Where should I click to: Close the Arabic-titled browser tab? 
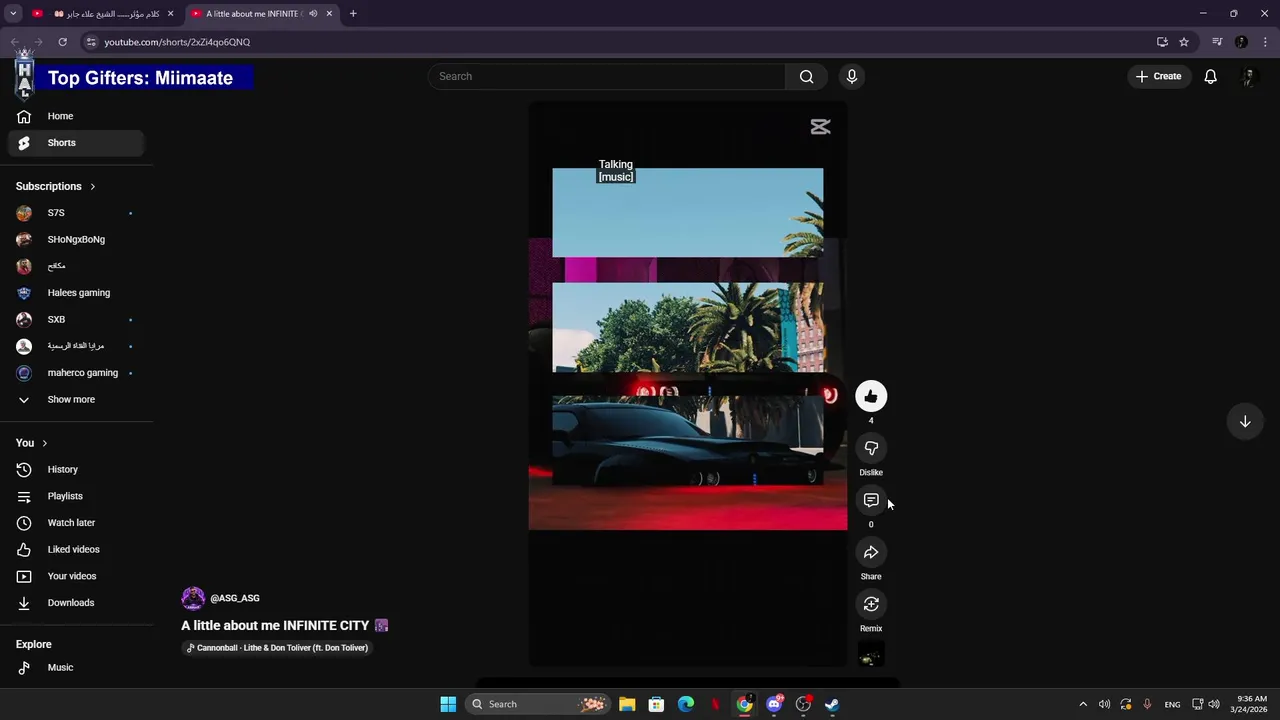click(x=170, y=14)
